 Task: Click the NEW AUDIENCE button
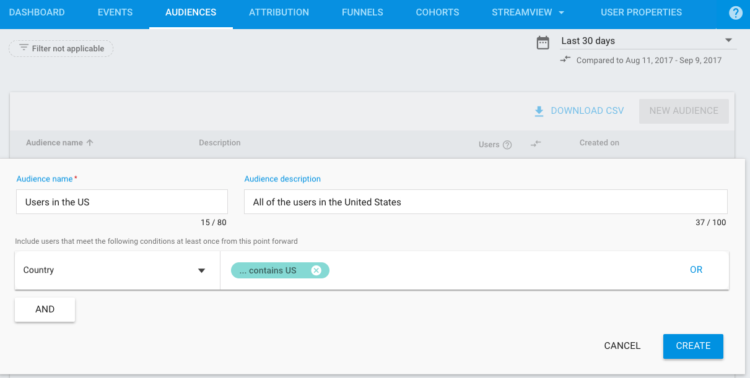[x=684, y=111]
